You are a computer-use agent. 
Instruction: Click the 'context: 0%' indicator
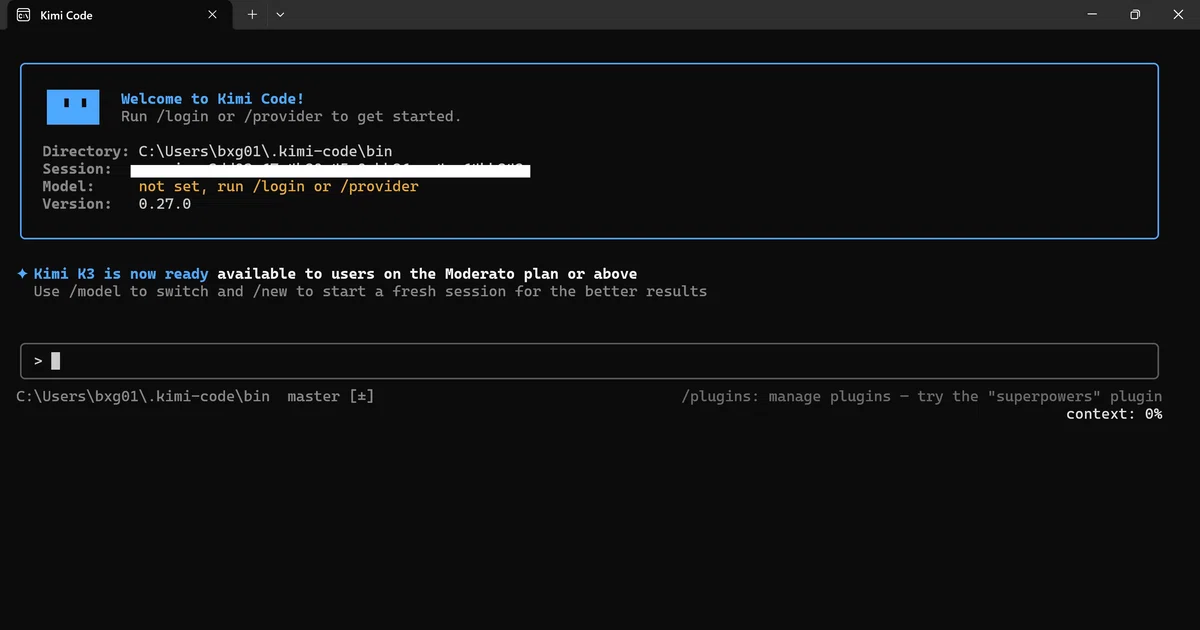[1114, 414]
